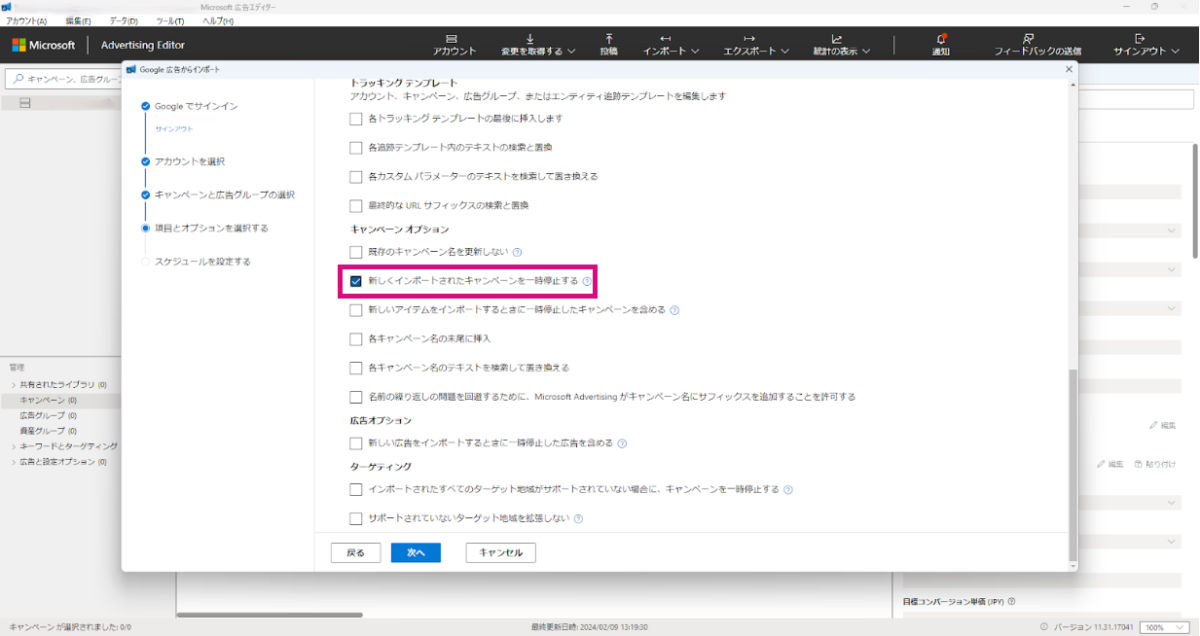The width and height of the screenshot is (1200, 636).
Task: Check 各キャンペーン名のテキストを検索して置き換える
Action: tap(356, 368)
